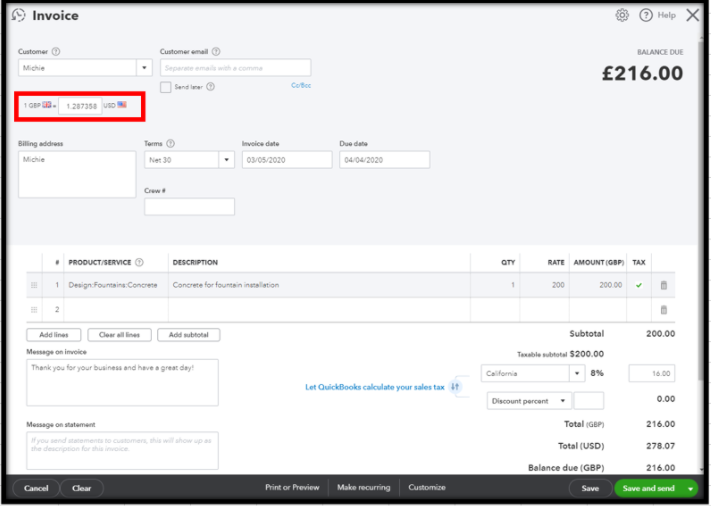Click the recent transactions clock icon
The width and height of the screenshot is (711, 506).
(19, 15)
